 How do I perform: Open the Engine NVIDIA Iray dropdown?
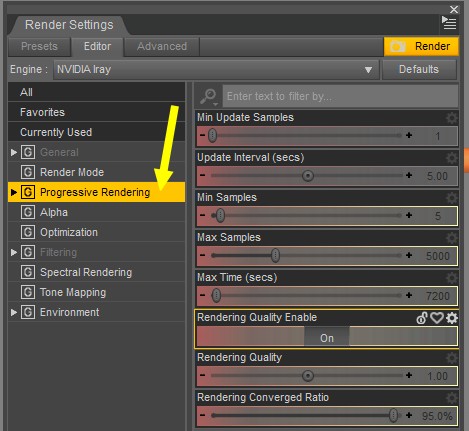(216, 70)
